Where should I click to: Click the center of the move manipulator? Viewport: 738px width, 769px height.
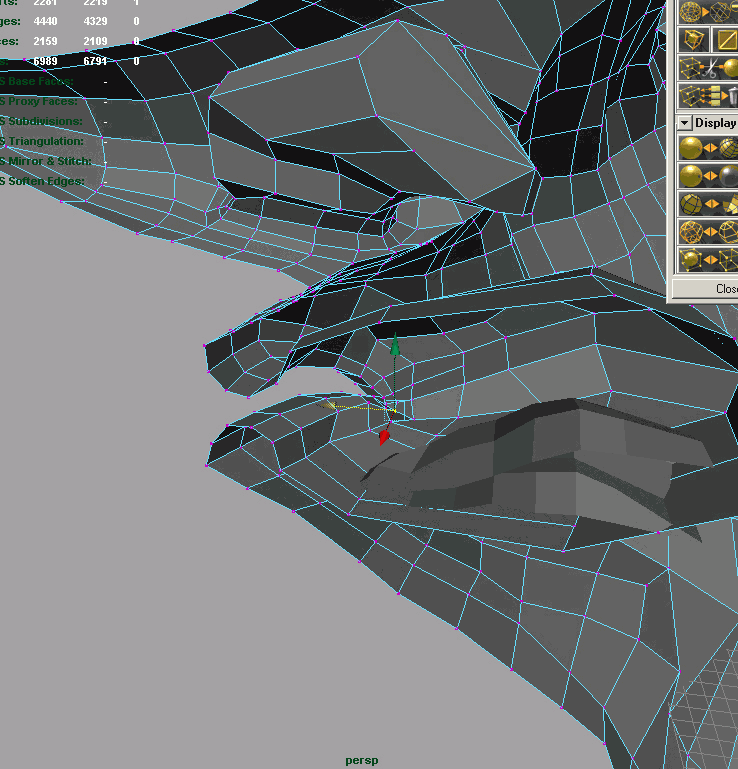coord(391,408)
